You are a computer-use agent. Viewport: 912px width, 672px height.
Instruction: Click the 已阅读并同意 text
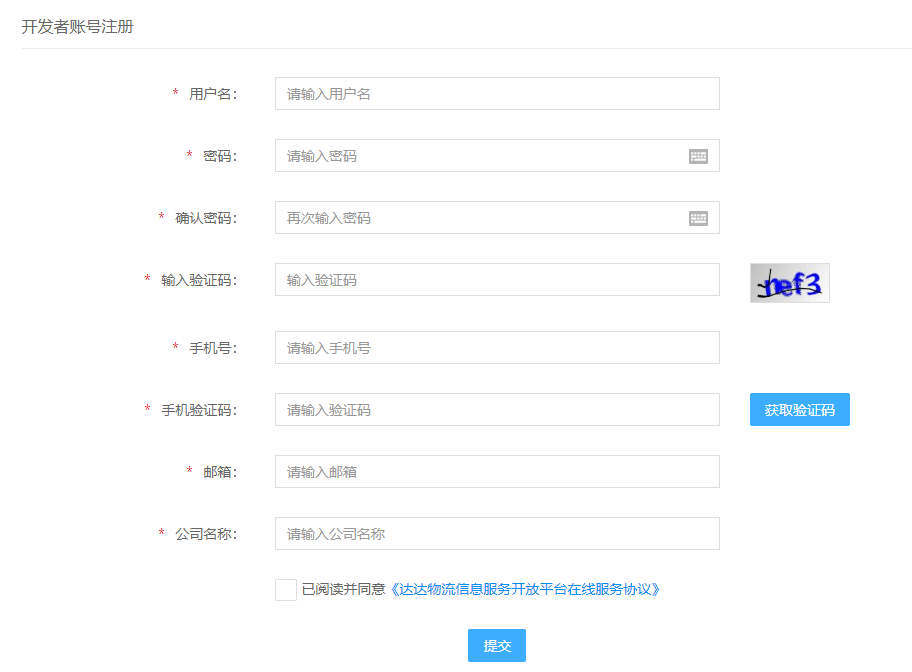pyautogui.click(x=343, y=589)
